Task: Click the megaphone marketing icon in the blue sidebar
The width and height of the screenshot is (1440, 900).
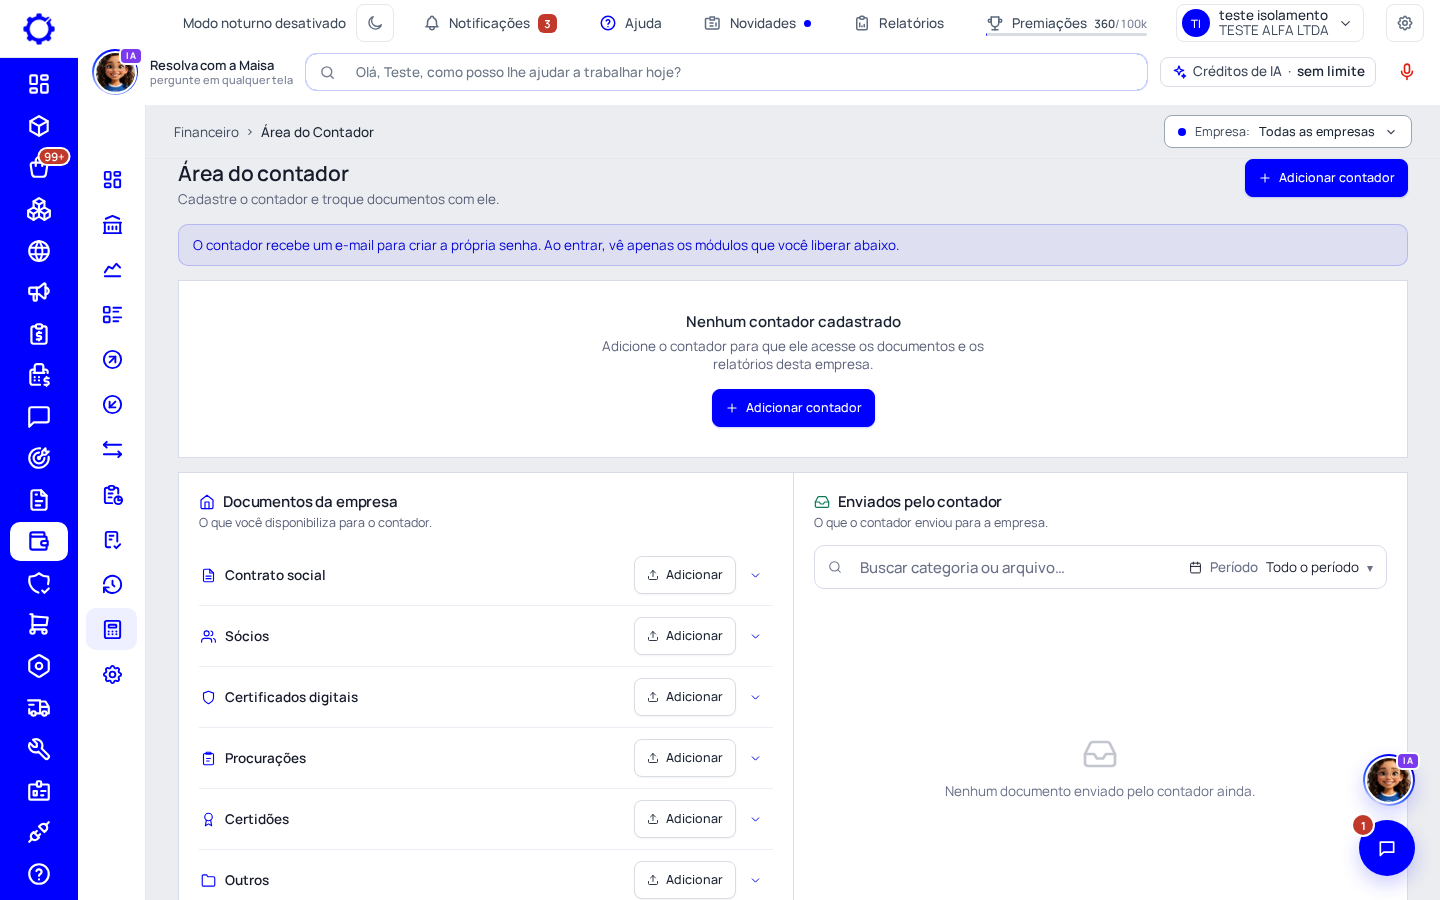Action: 39,292
